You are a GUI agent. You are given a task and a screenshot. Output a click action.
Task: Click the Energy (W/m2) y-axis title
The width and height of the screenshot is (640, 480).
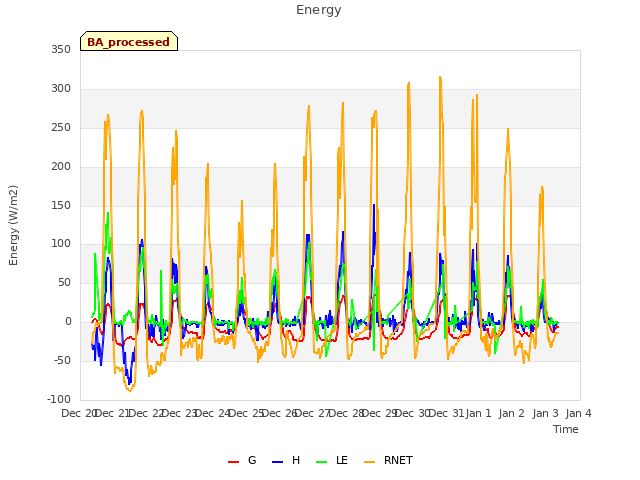(13, 225)
